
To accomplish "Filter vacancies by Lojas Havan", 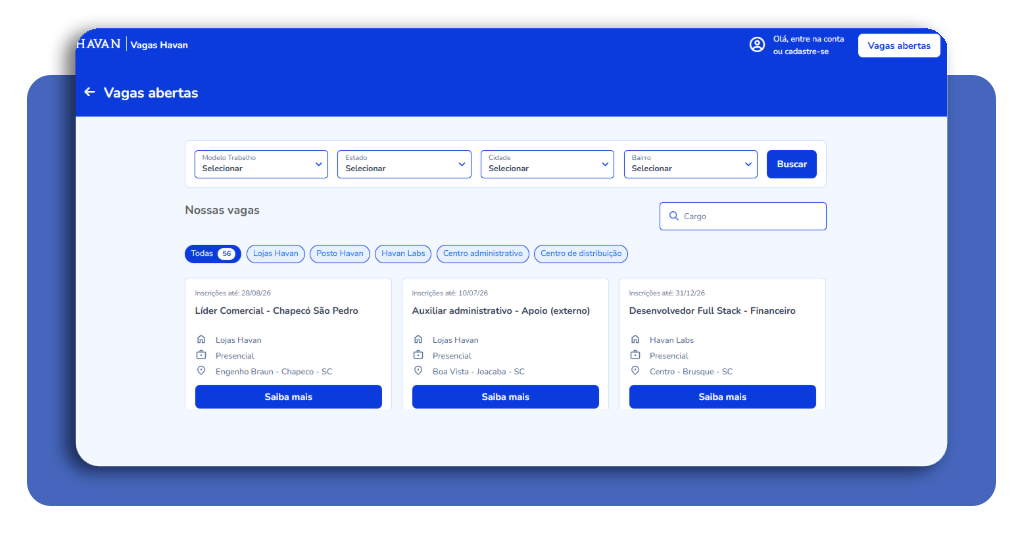I will pyautogui.click(x=276, y=253).
